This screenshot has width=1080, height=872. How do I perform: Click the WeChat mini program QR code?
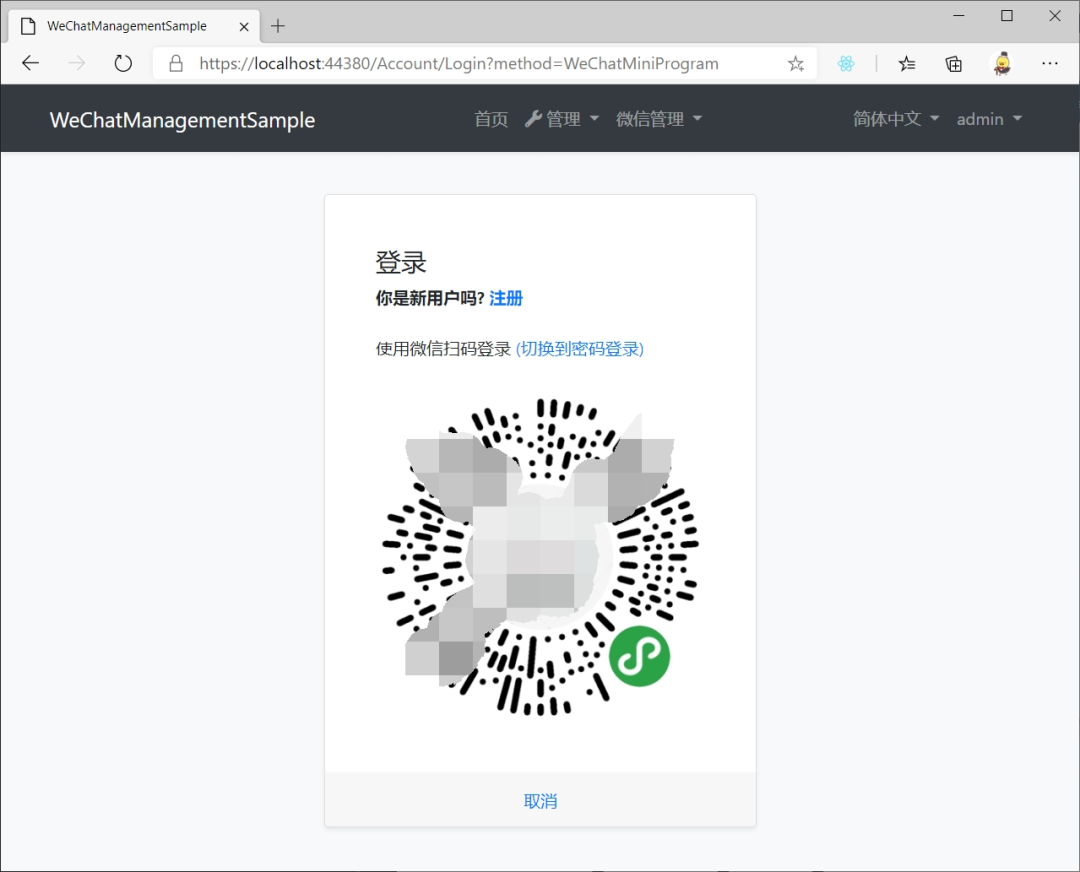pyautogui.click(x=541, y=557)
